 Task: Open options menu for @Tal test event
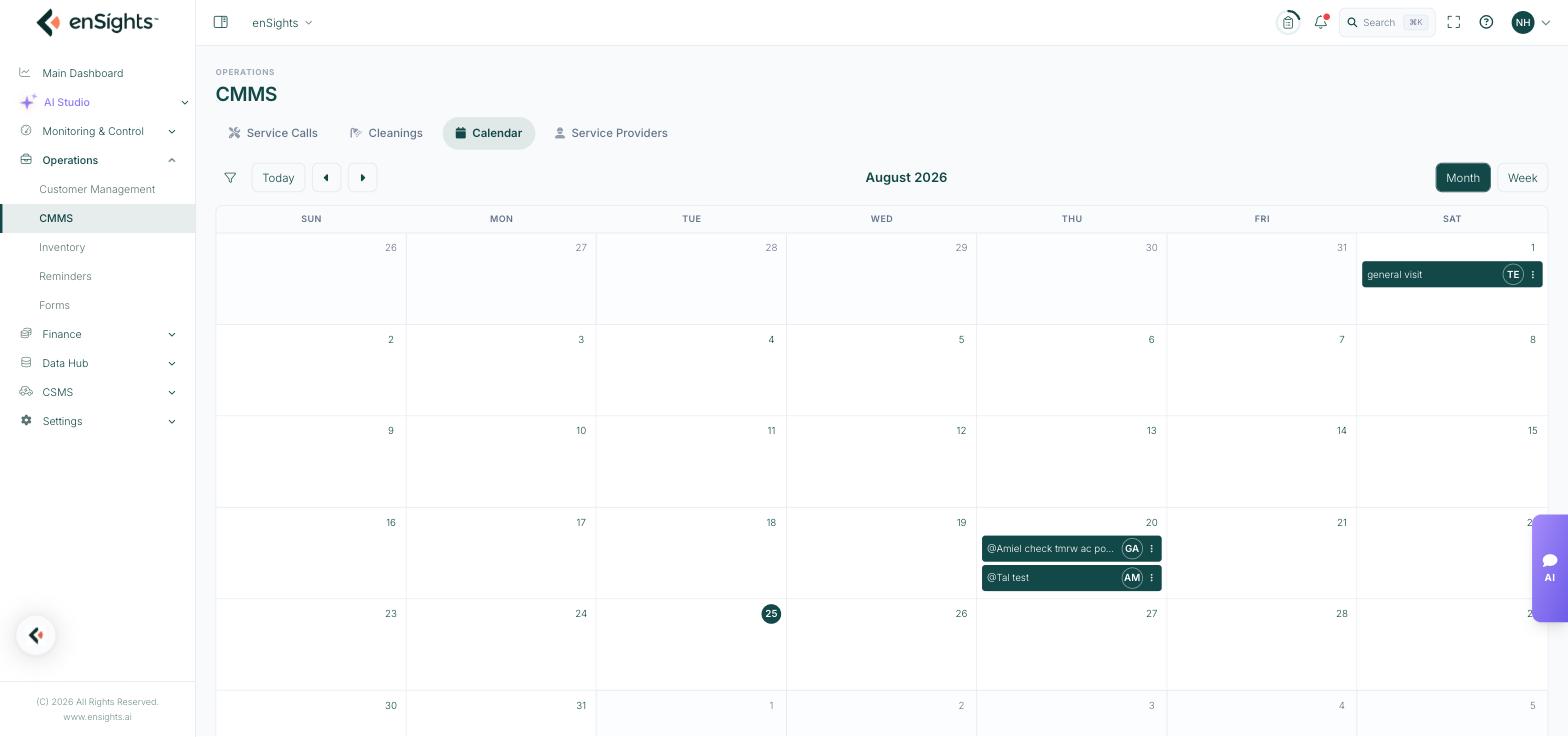1152,577
